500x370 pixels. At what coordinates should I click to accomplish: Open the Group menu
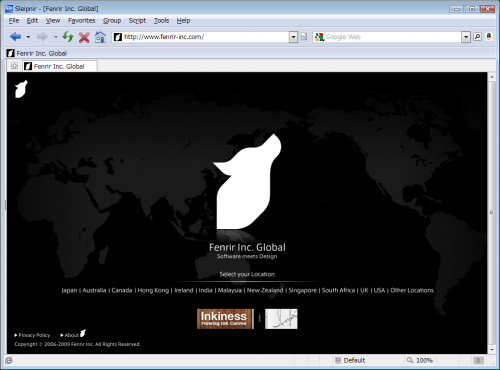112,21
